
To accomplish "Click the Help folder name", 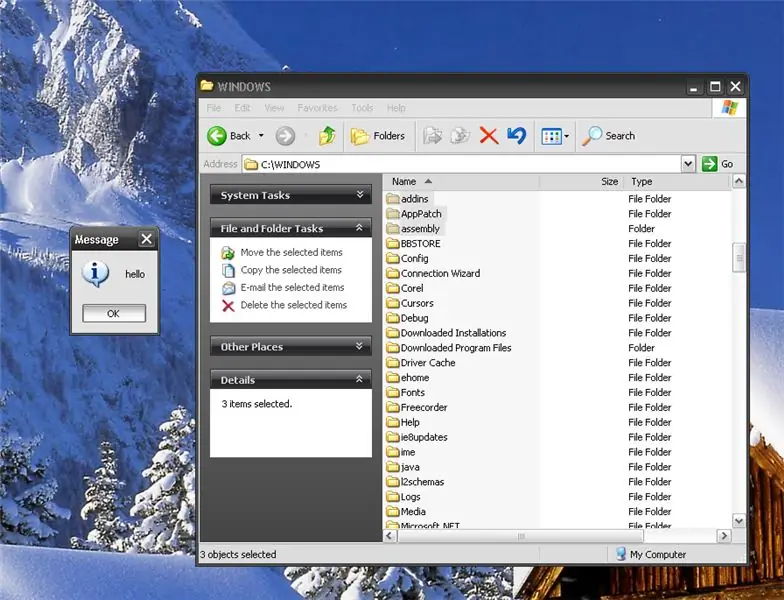I will coord(410,422).
